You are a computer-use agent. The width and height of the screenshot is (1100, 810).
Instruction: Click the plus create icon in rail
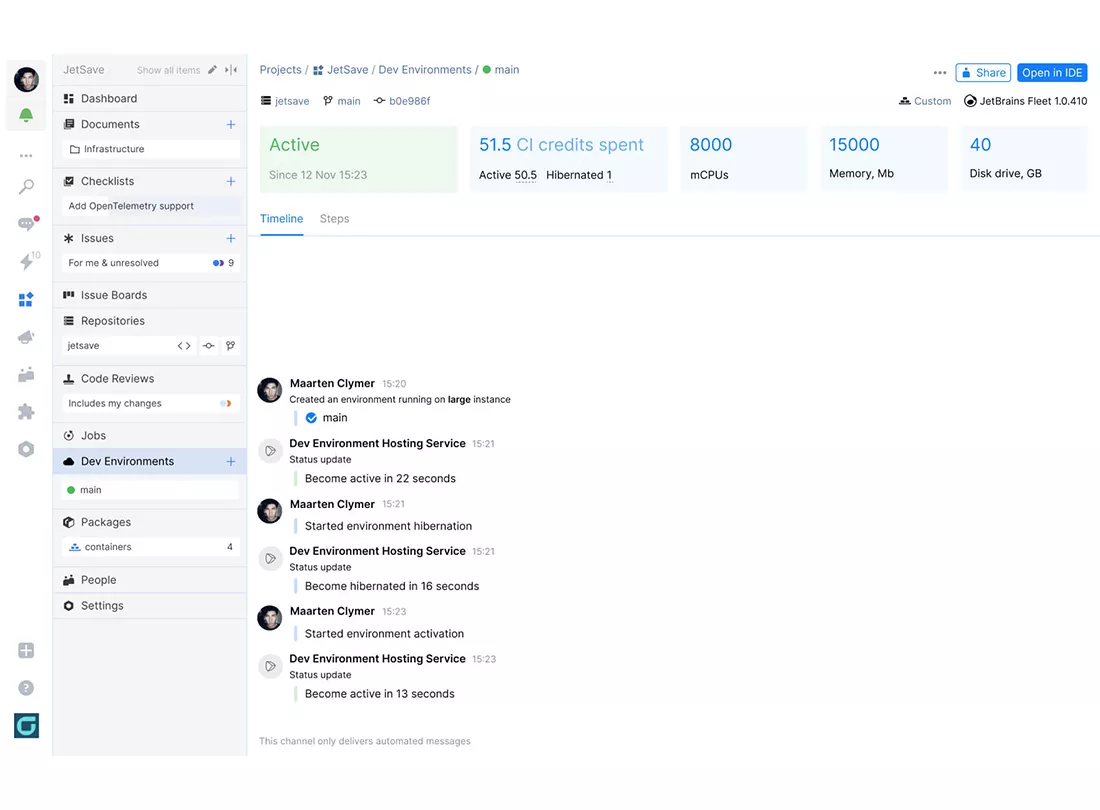coord(26,650)
